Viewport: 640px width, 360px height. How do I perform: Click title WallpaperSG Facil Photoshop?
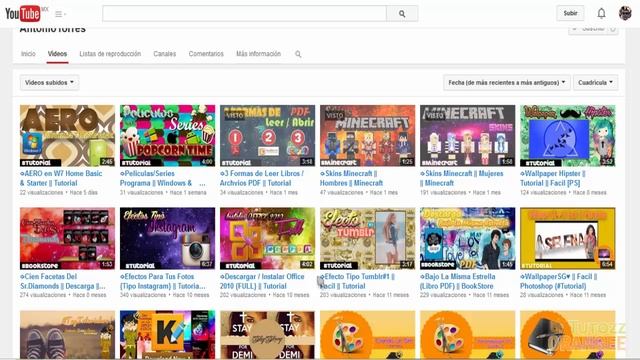click(x=558, y=281)
